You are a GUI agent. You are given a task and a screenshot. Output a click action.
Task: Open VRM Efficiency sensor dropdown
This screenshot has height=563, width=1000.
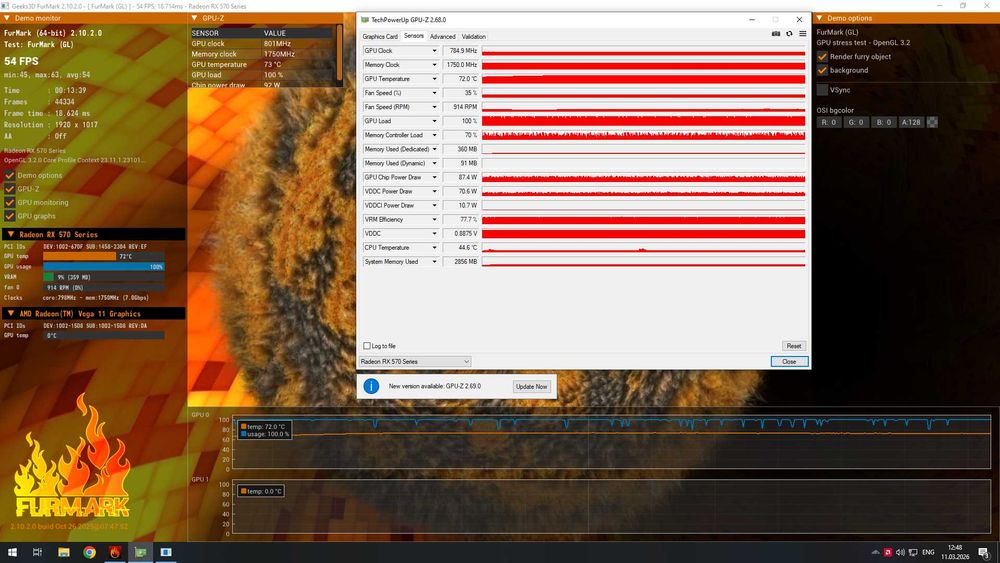tap(434, 219)
